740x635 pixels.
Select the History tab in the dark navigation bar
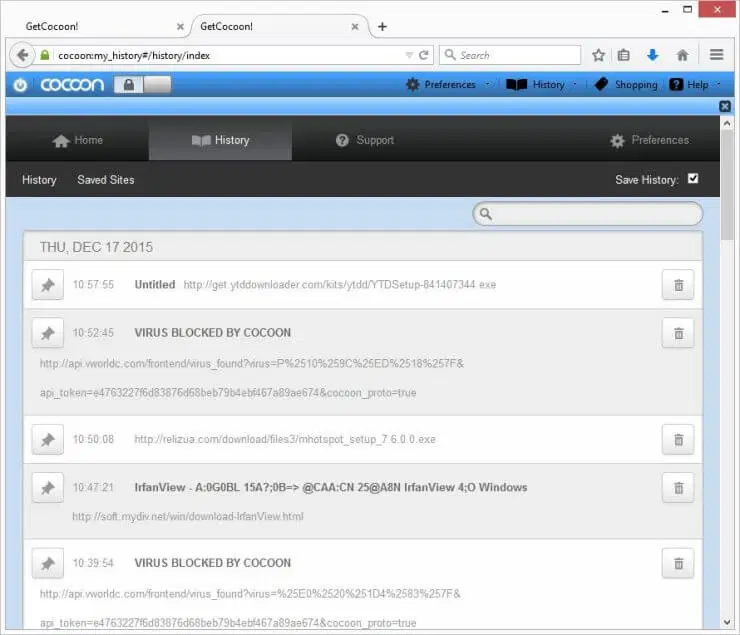tap(220, 140)
